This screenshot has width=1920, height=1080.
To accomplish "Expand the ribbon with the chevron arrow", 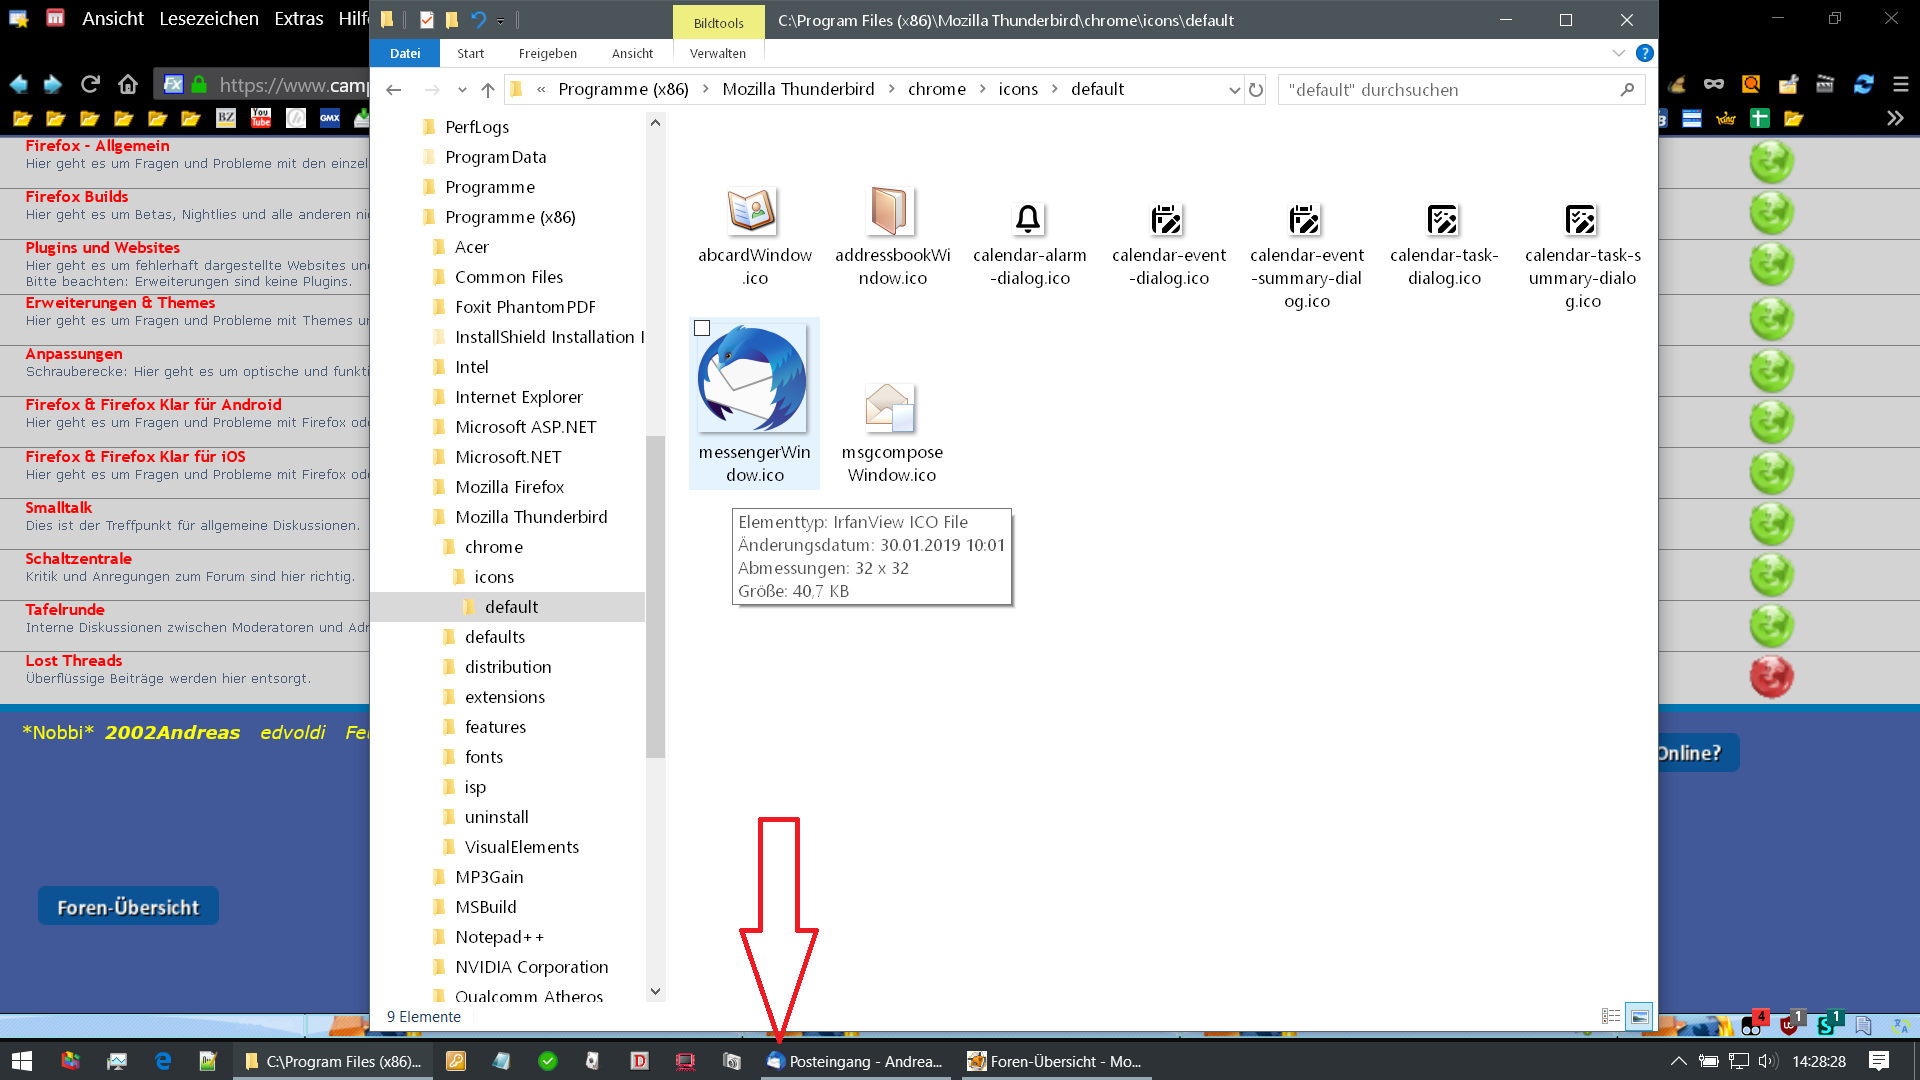I will coord(1618,53).
